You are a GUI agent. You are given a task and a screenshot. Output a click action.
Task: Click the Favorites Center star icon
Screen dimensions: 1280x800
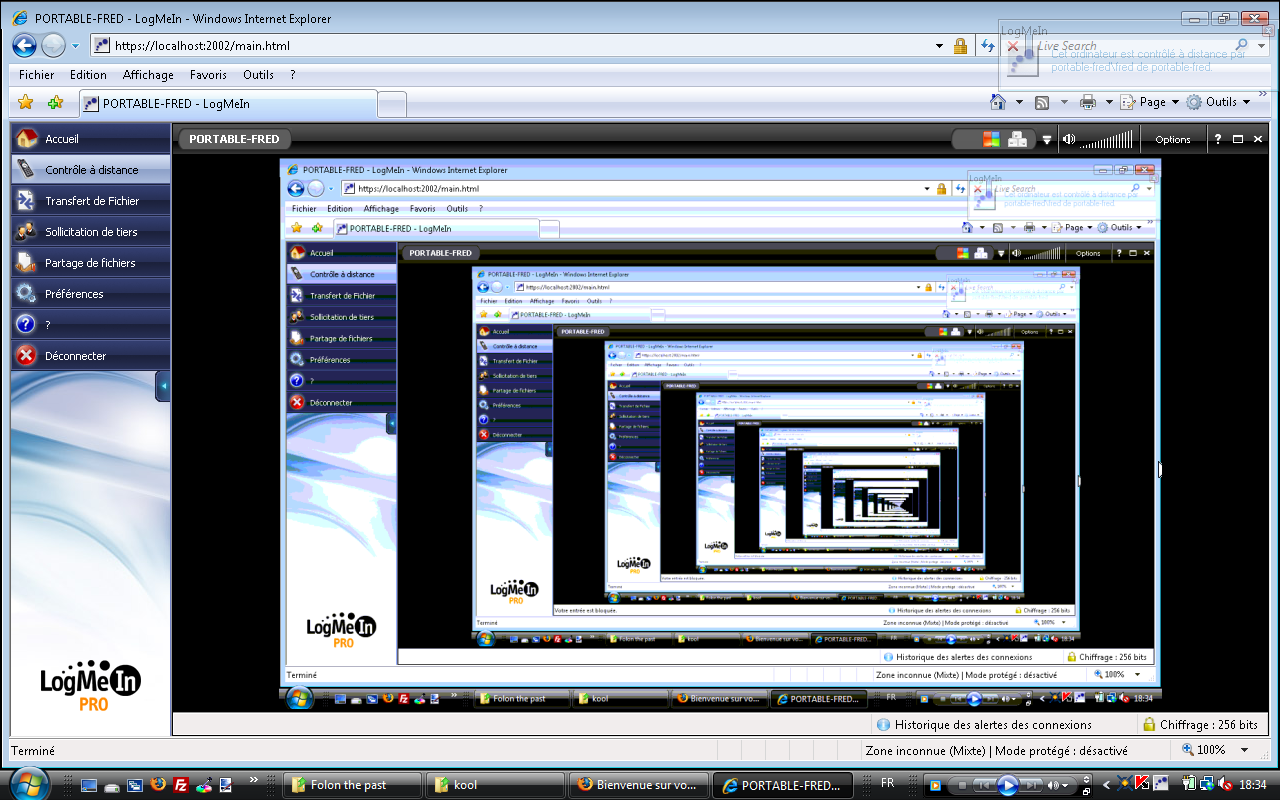[x=26, y=102]
